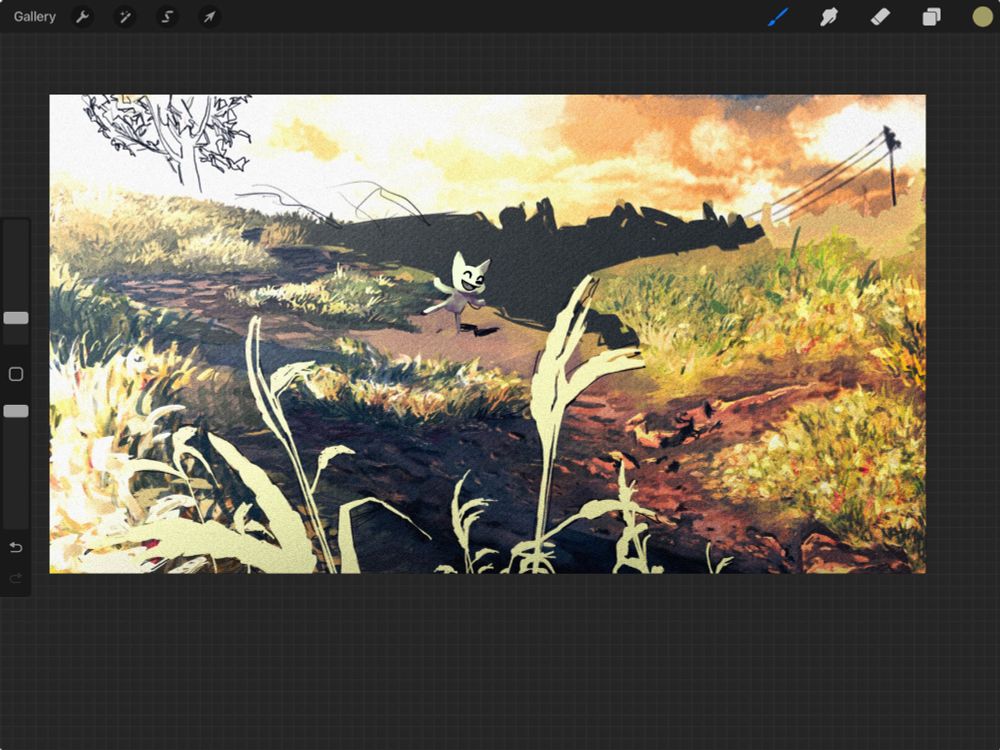Adjust the brush size slider handle

pyautogui.click(x=16, y=318)
